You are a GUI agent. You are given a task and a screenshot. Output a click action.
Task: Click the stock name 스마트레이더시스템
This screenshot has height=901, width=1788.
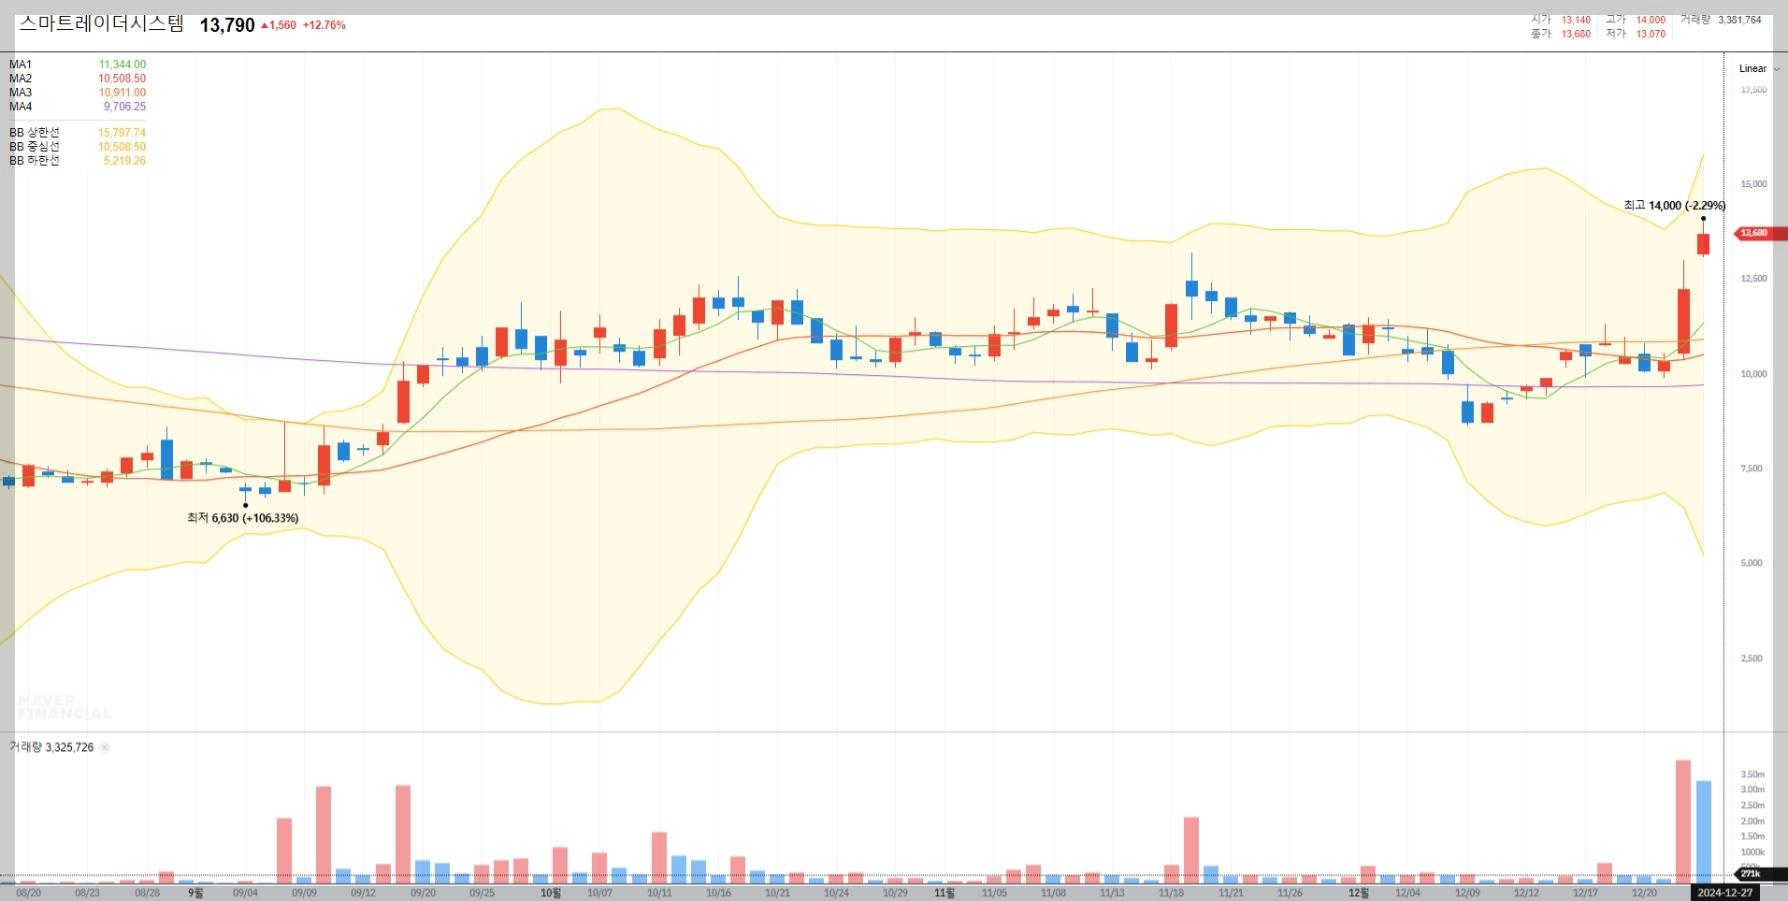pyautogui.click(x=102, y=24)
